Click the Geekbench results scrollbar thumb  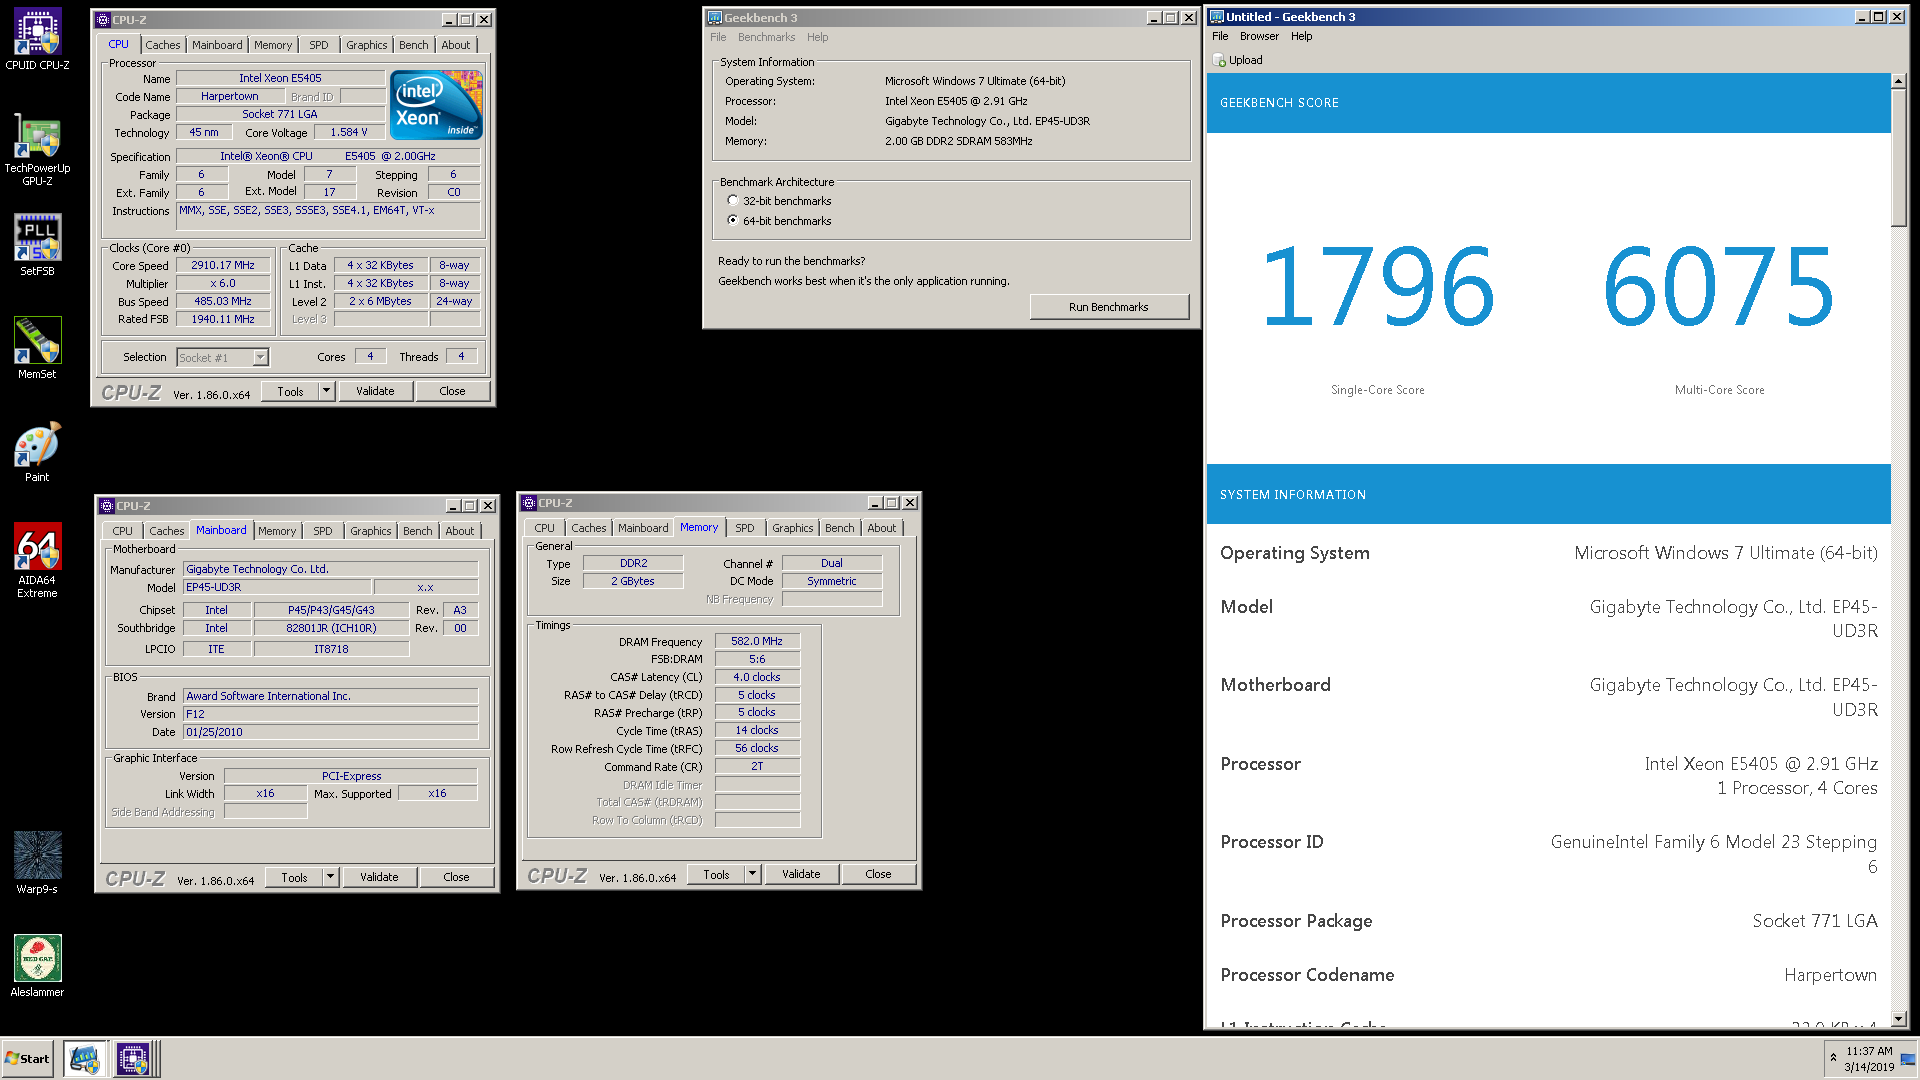pos(1899,158)
